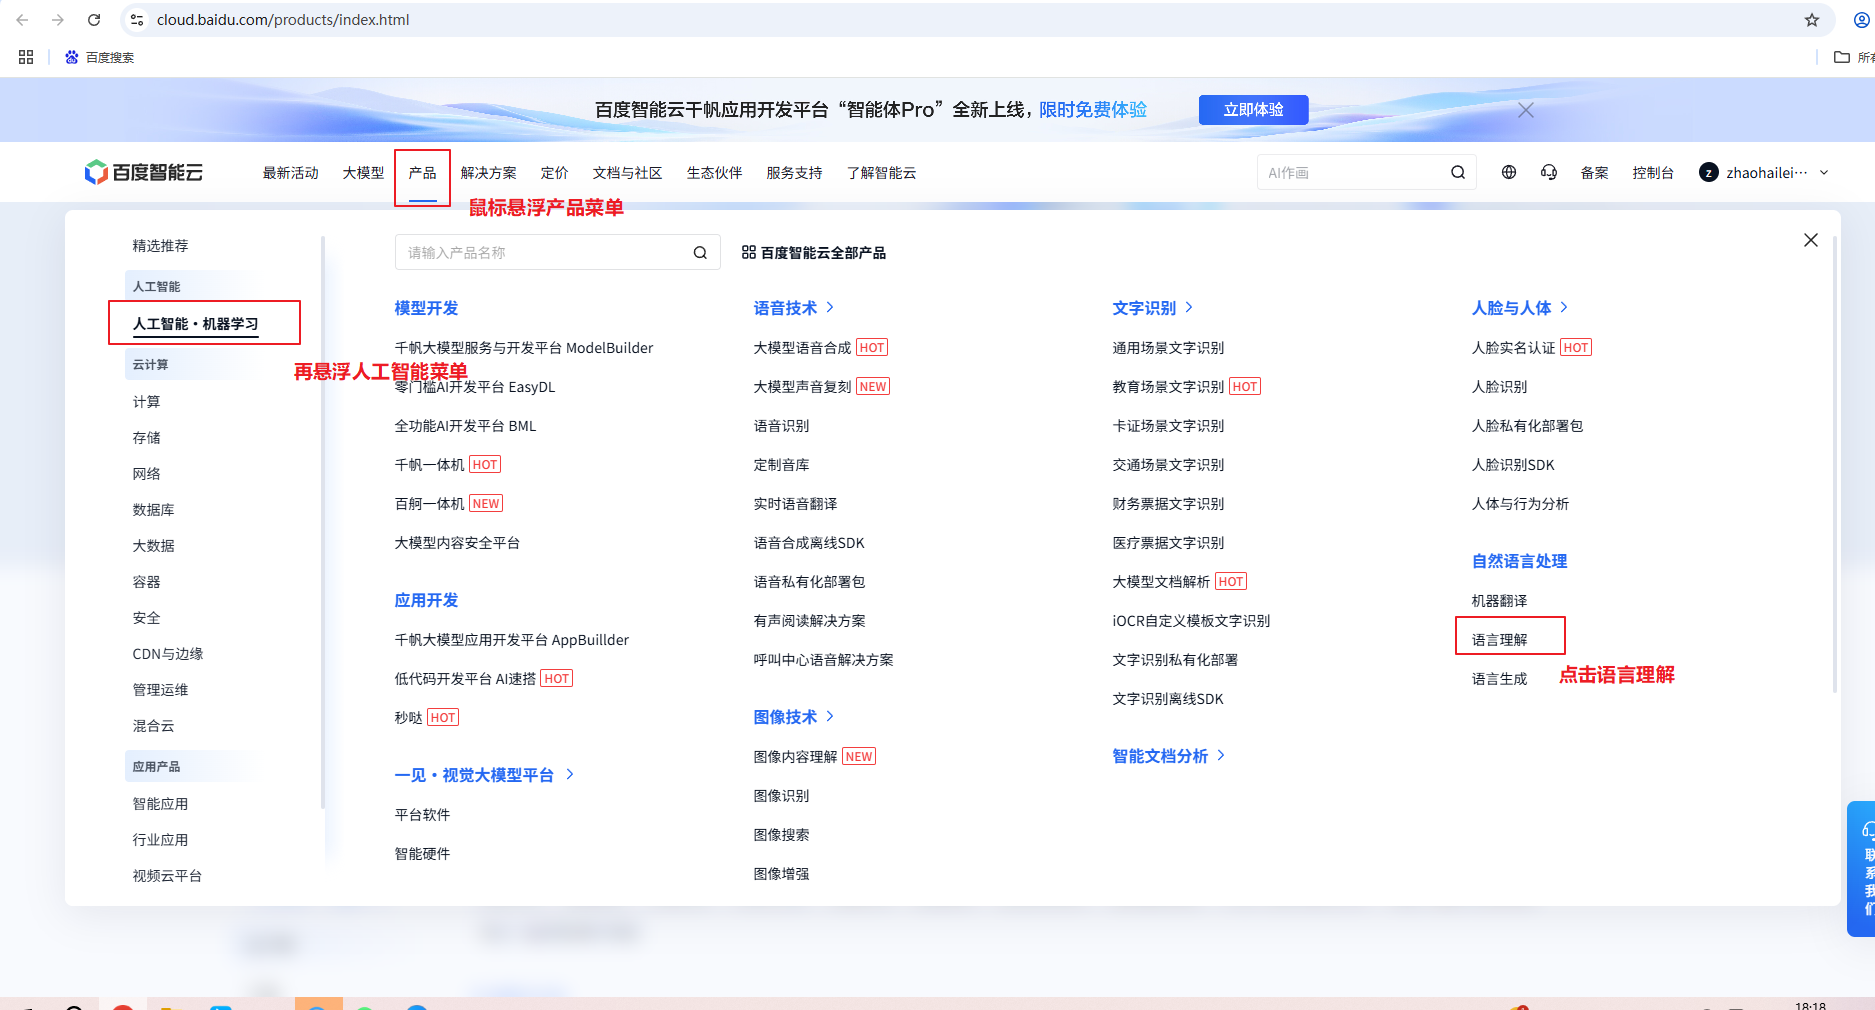
Task: Open 百度智能云全部产品 grid link
Action: [814, 253]
